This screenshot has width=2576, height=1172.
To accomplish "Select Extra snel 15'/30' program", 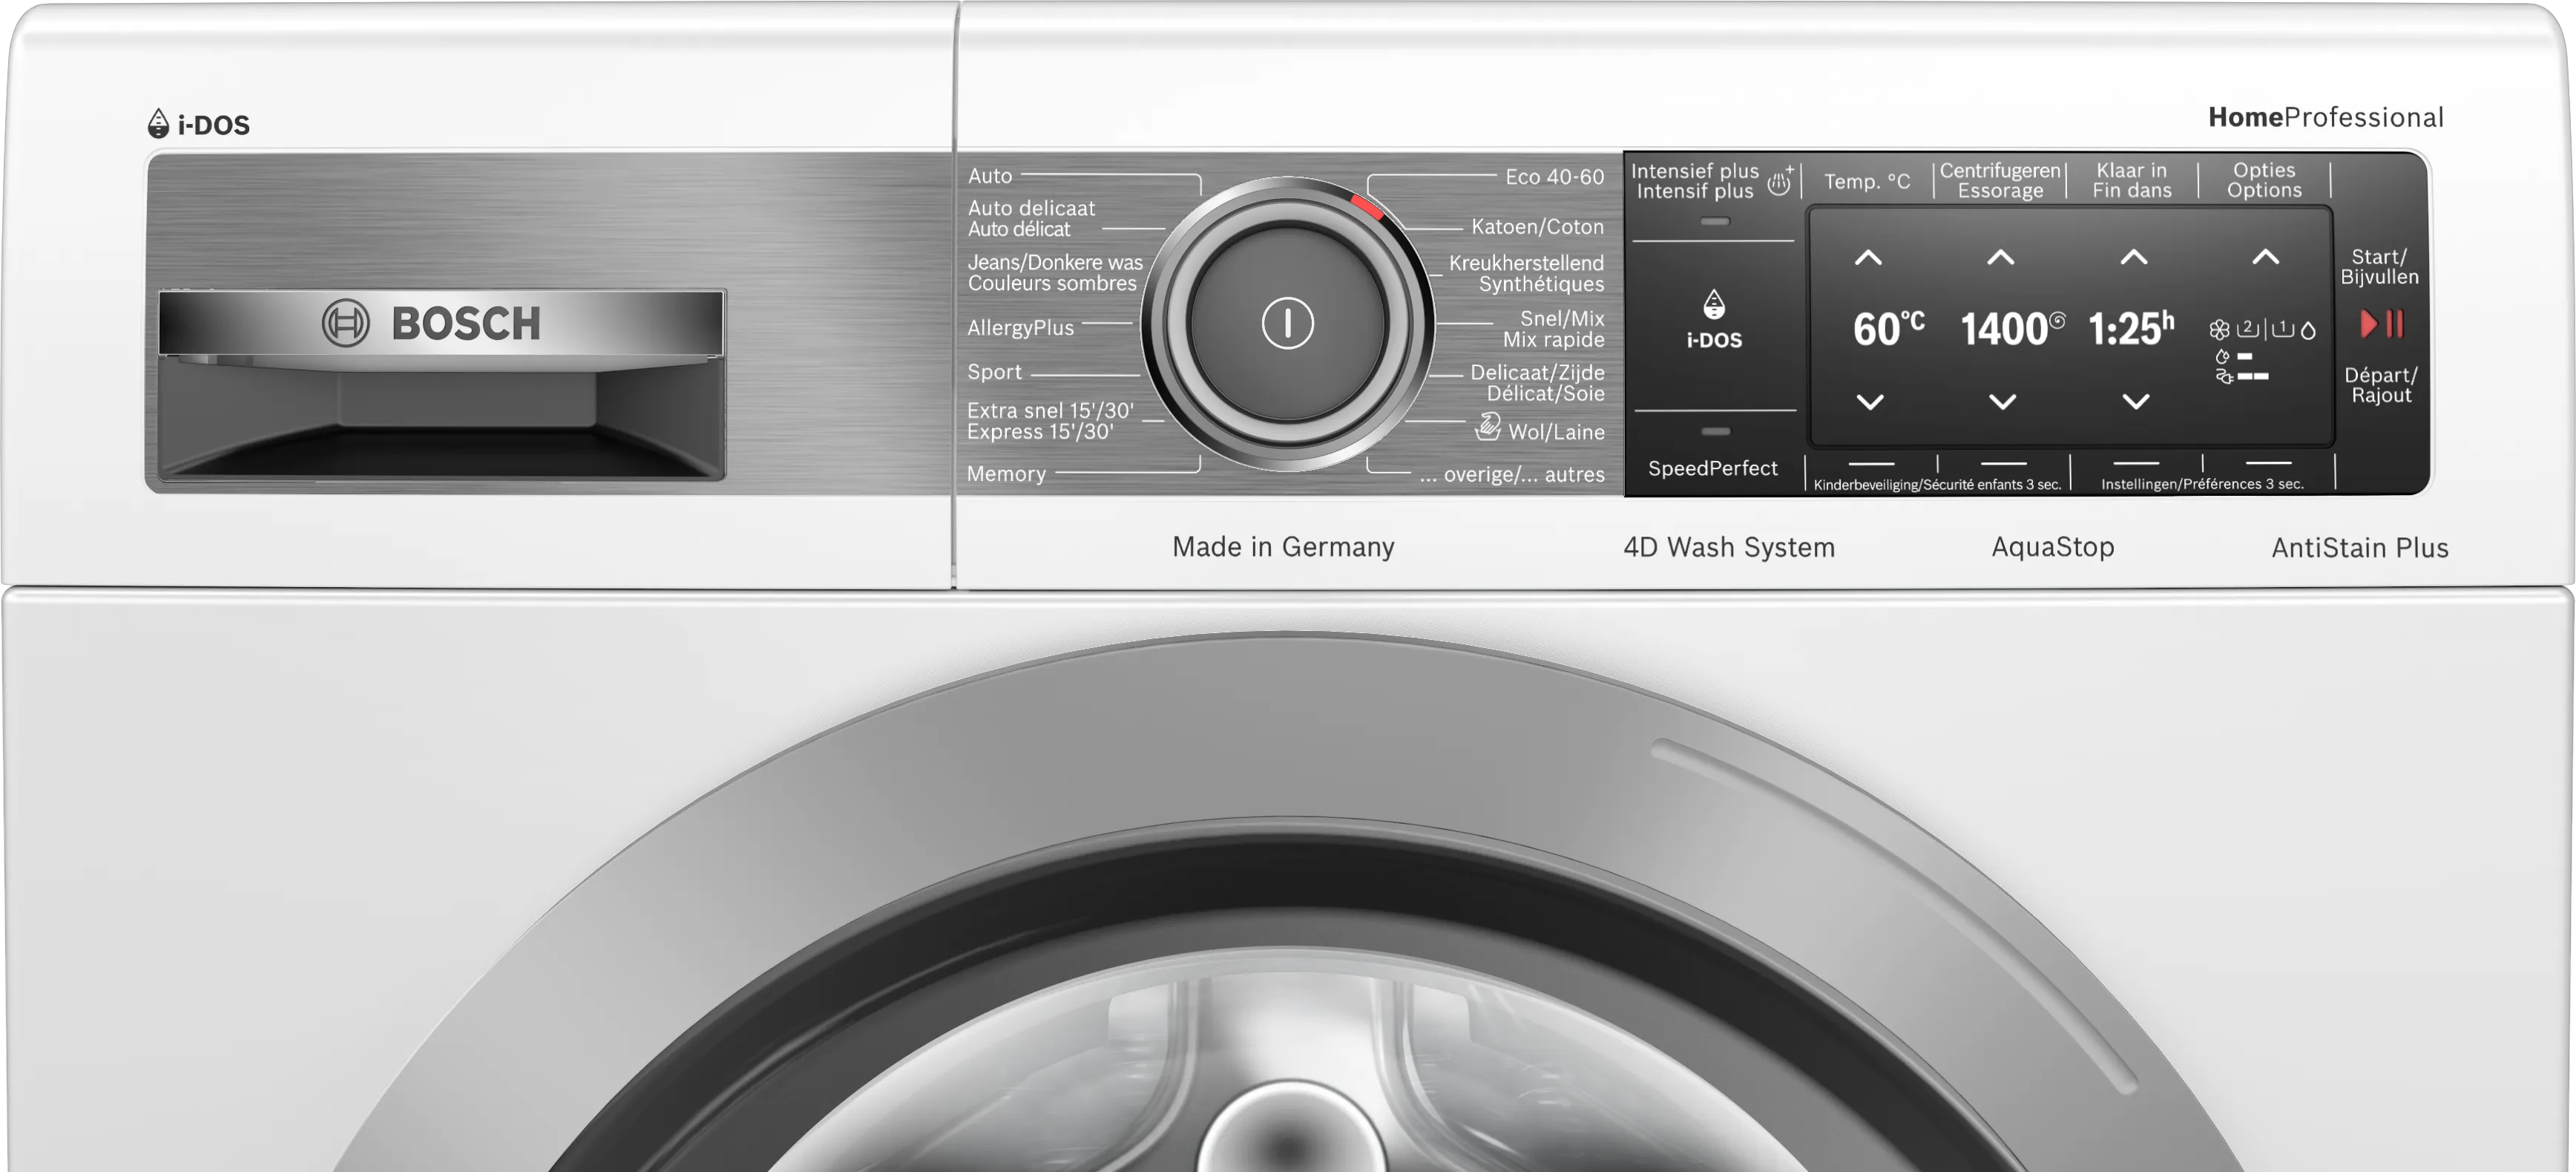I will [x=1050, y=421].
